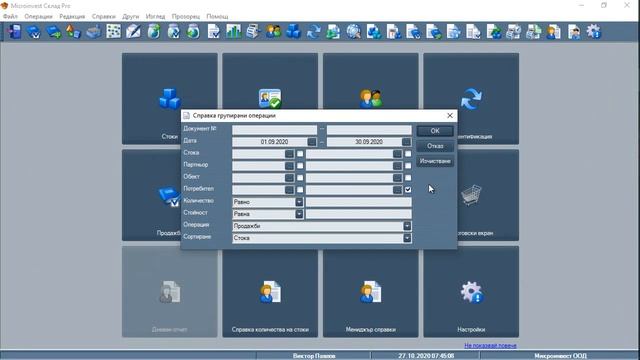Click the globe with magnifier toolbar icon
This screenshot has height=360, width=640.
tap(353, 31)
